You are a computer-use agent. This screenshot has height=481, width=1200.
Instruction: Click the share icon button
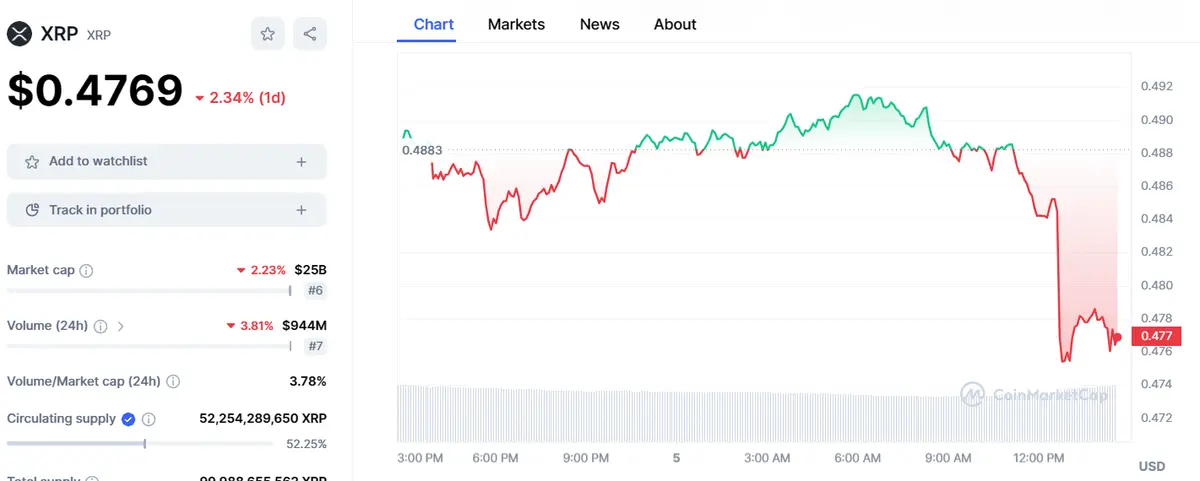[x=310, y=34]
